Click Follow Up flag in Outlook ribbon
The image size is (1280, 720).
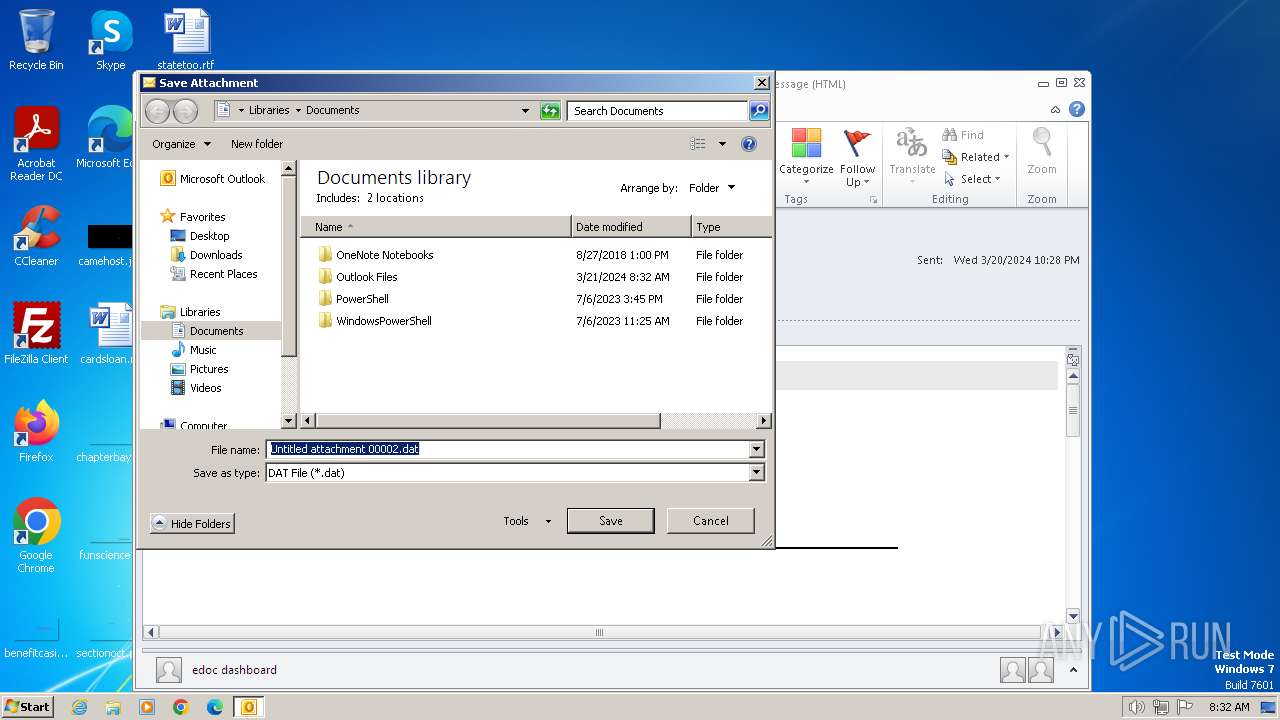[857, 158]
